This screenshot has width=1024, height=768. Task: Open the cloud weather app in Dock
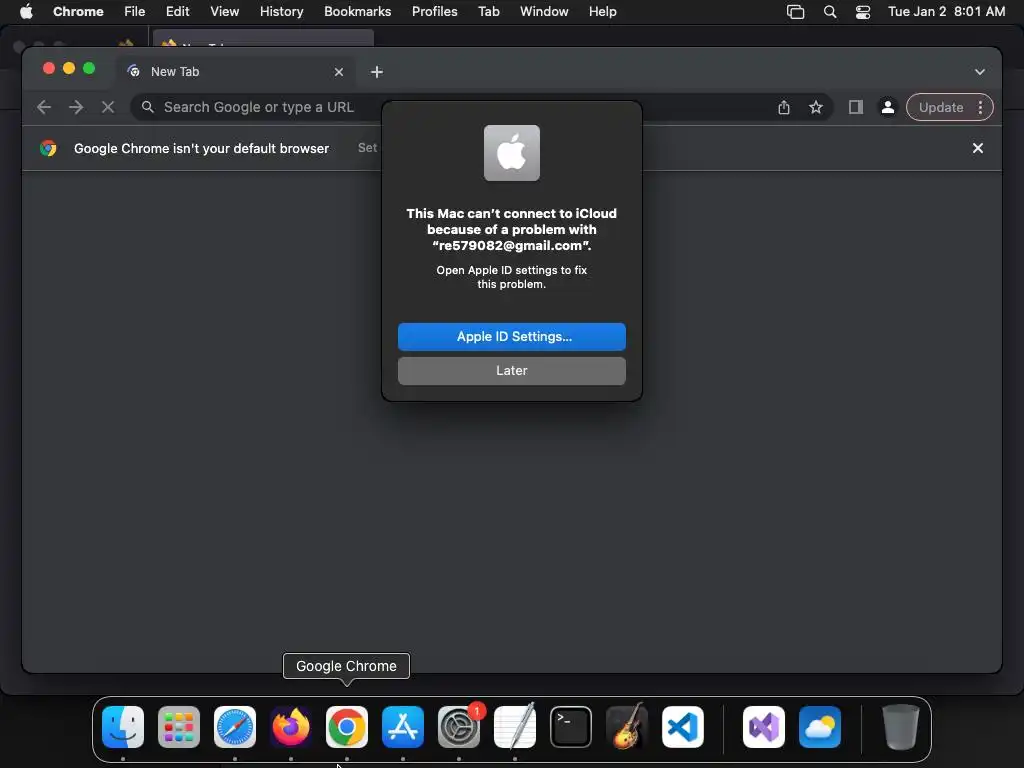tap(820, 727)
